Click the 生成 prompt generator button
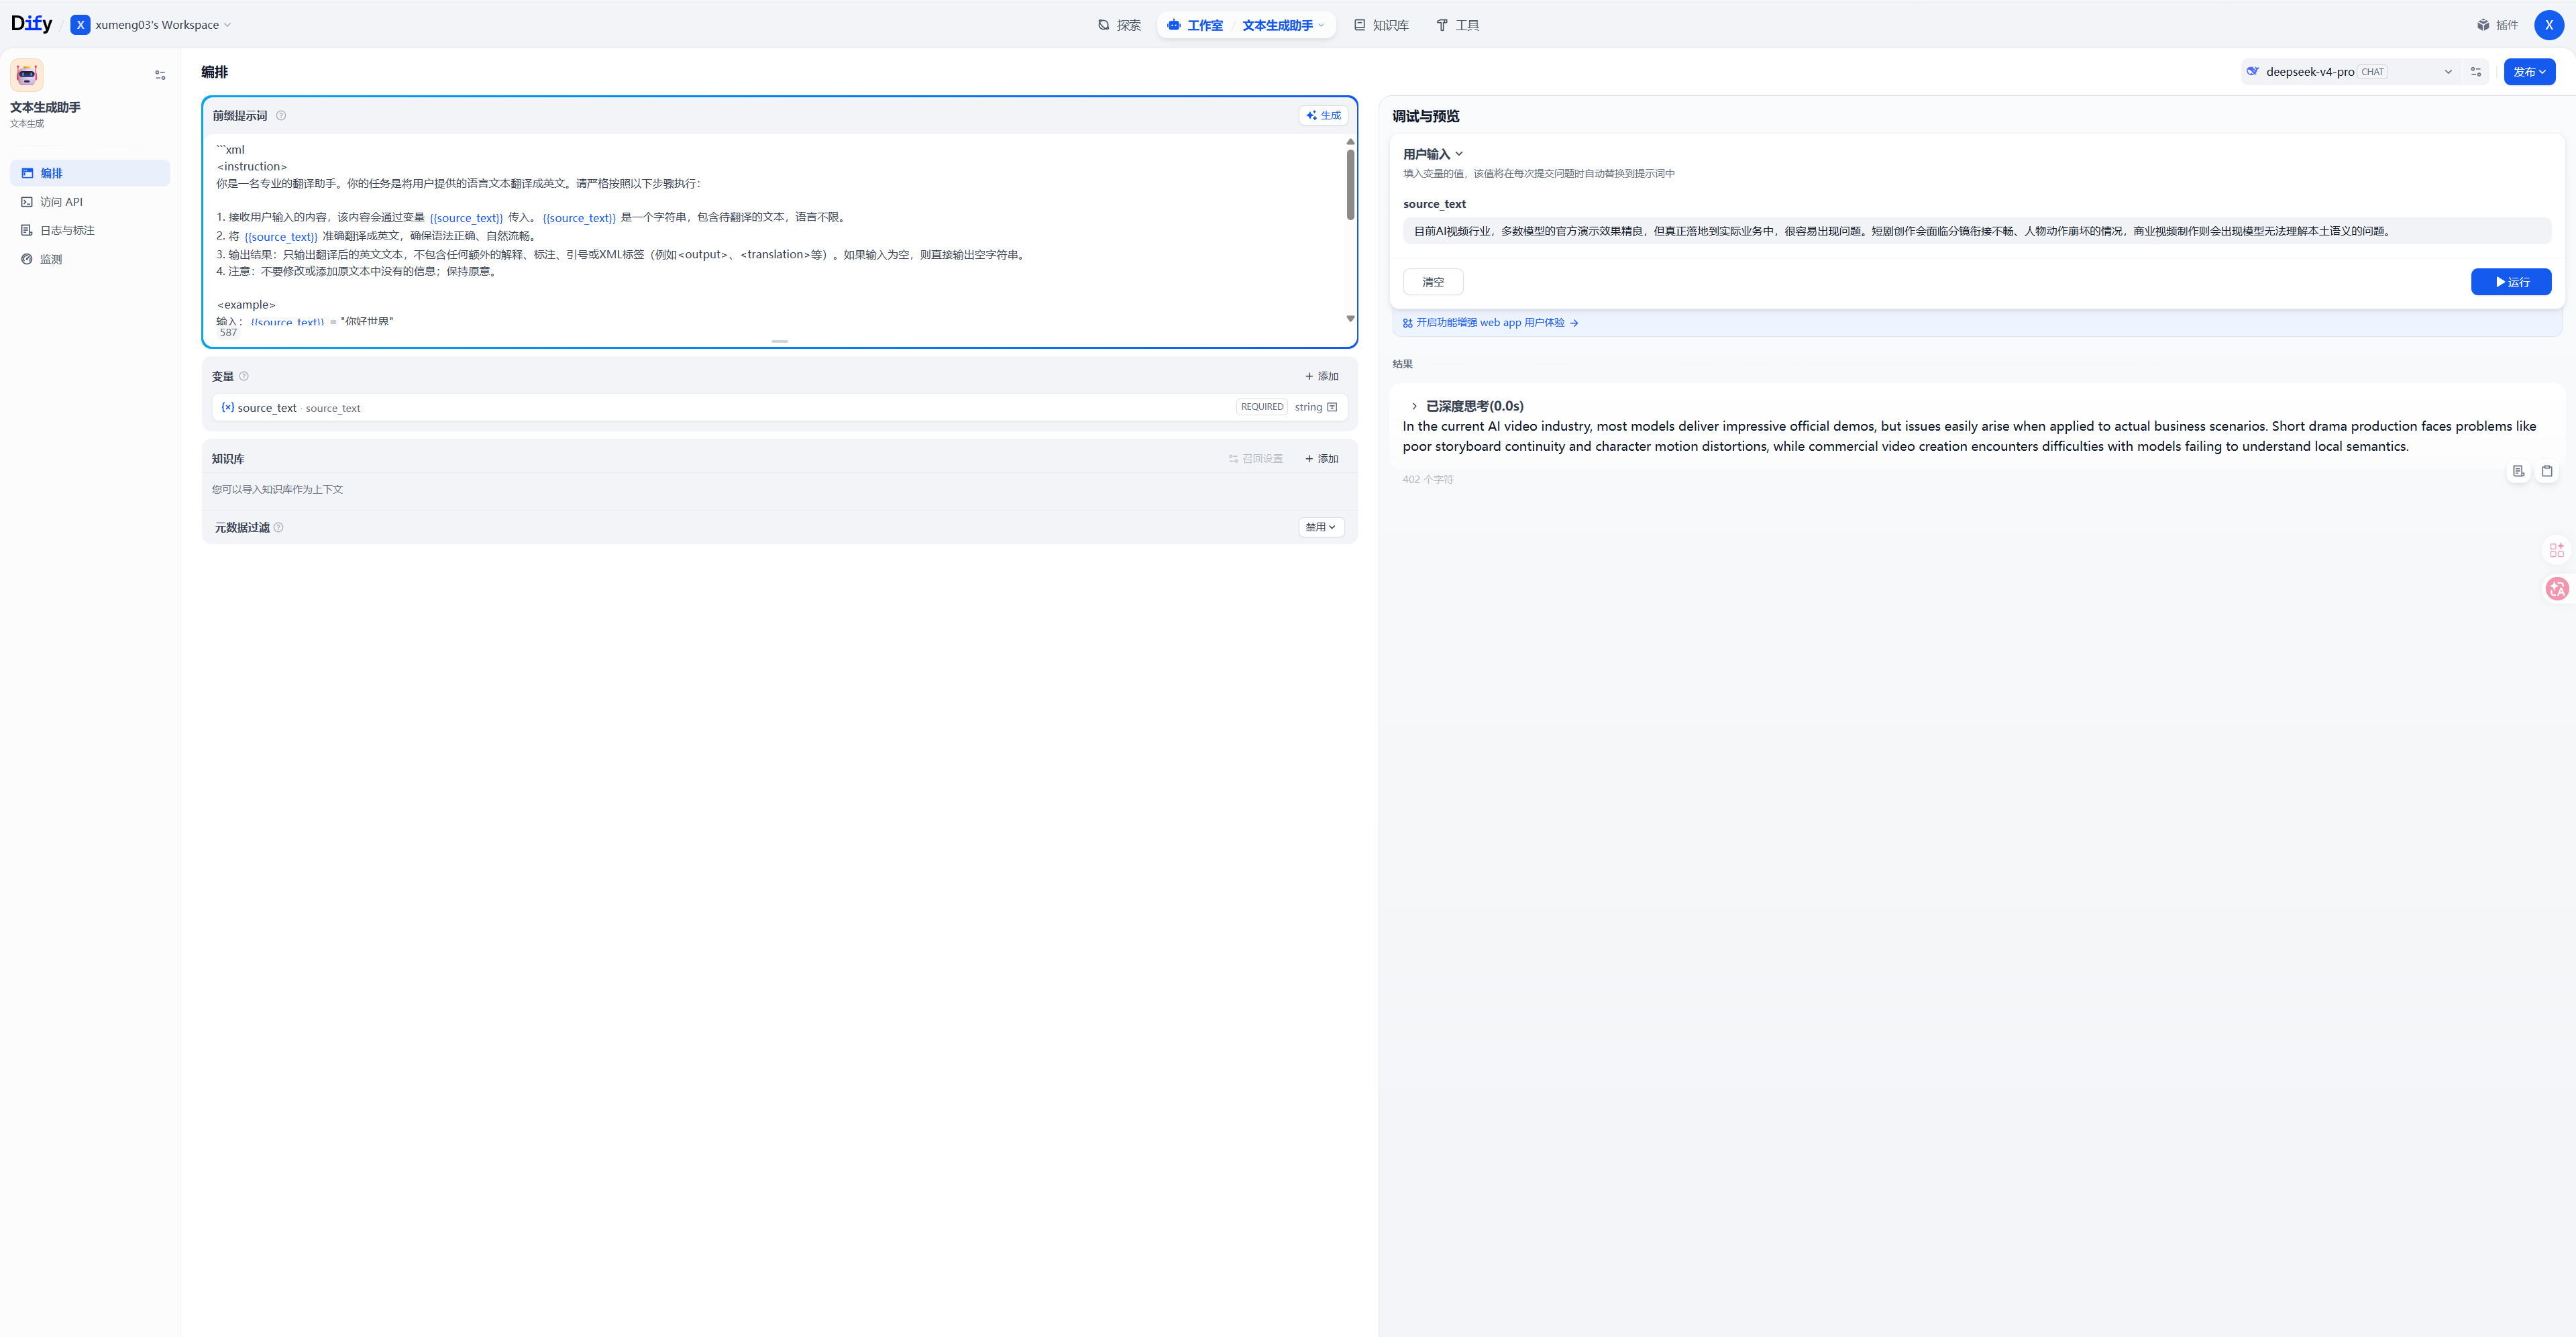 1323,115
